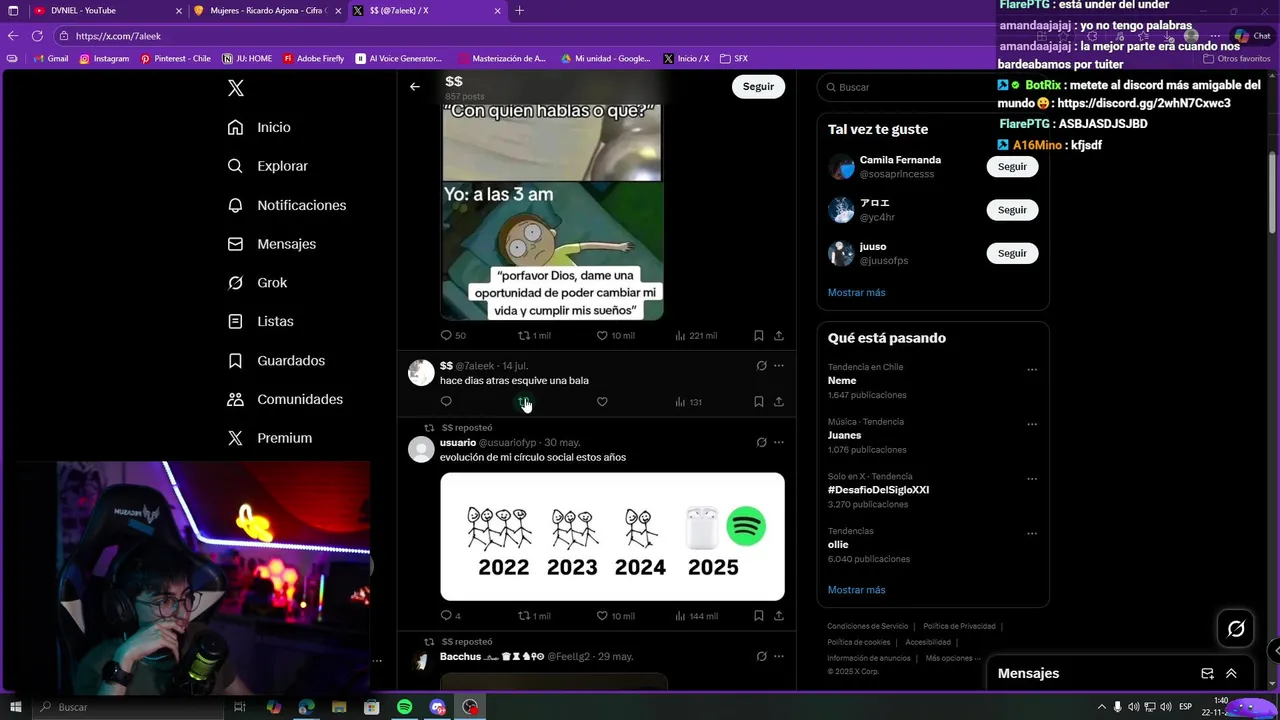Open the floating Grok button

pyautogui.click(x=1236, y=629)
